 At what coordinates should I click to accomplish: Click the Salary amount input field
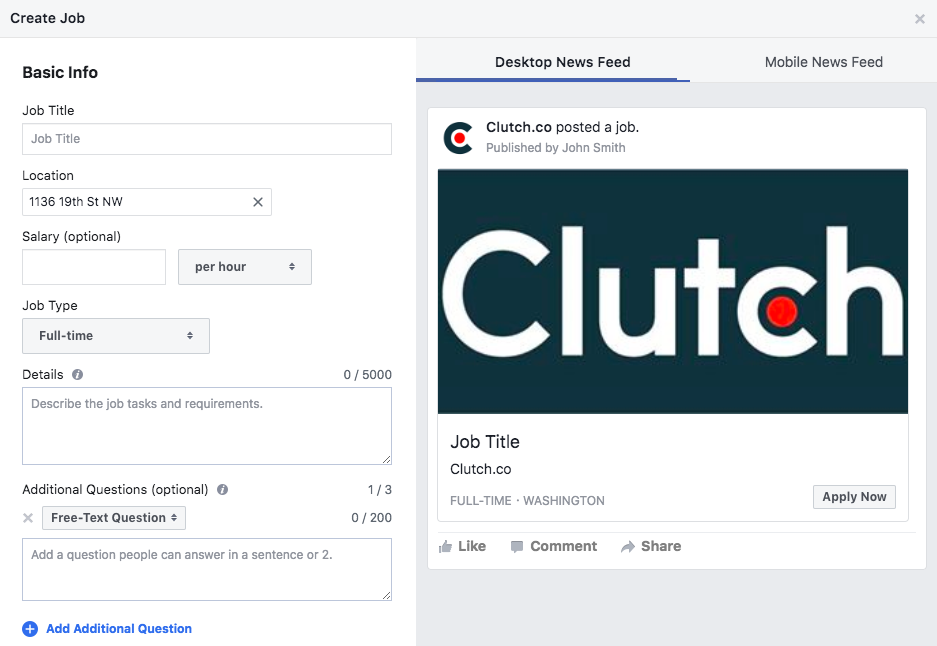(93, 266)
